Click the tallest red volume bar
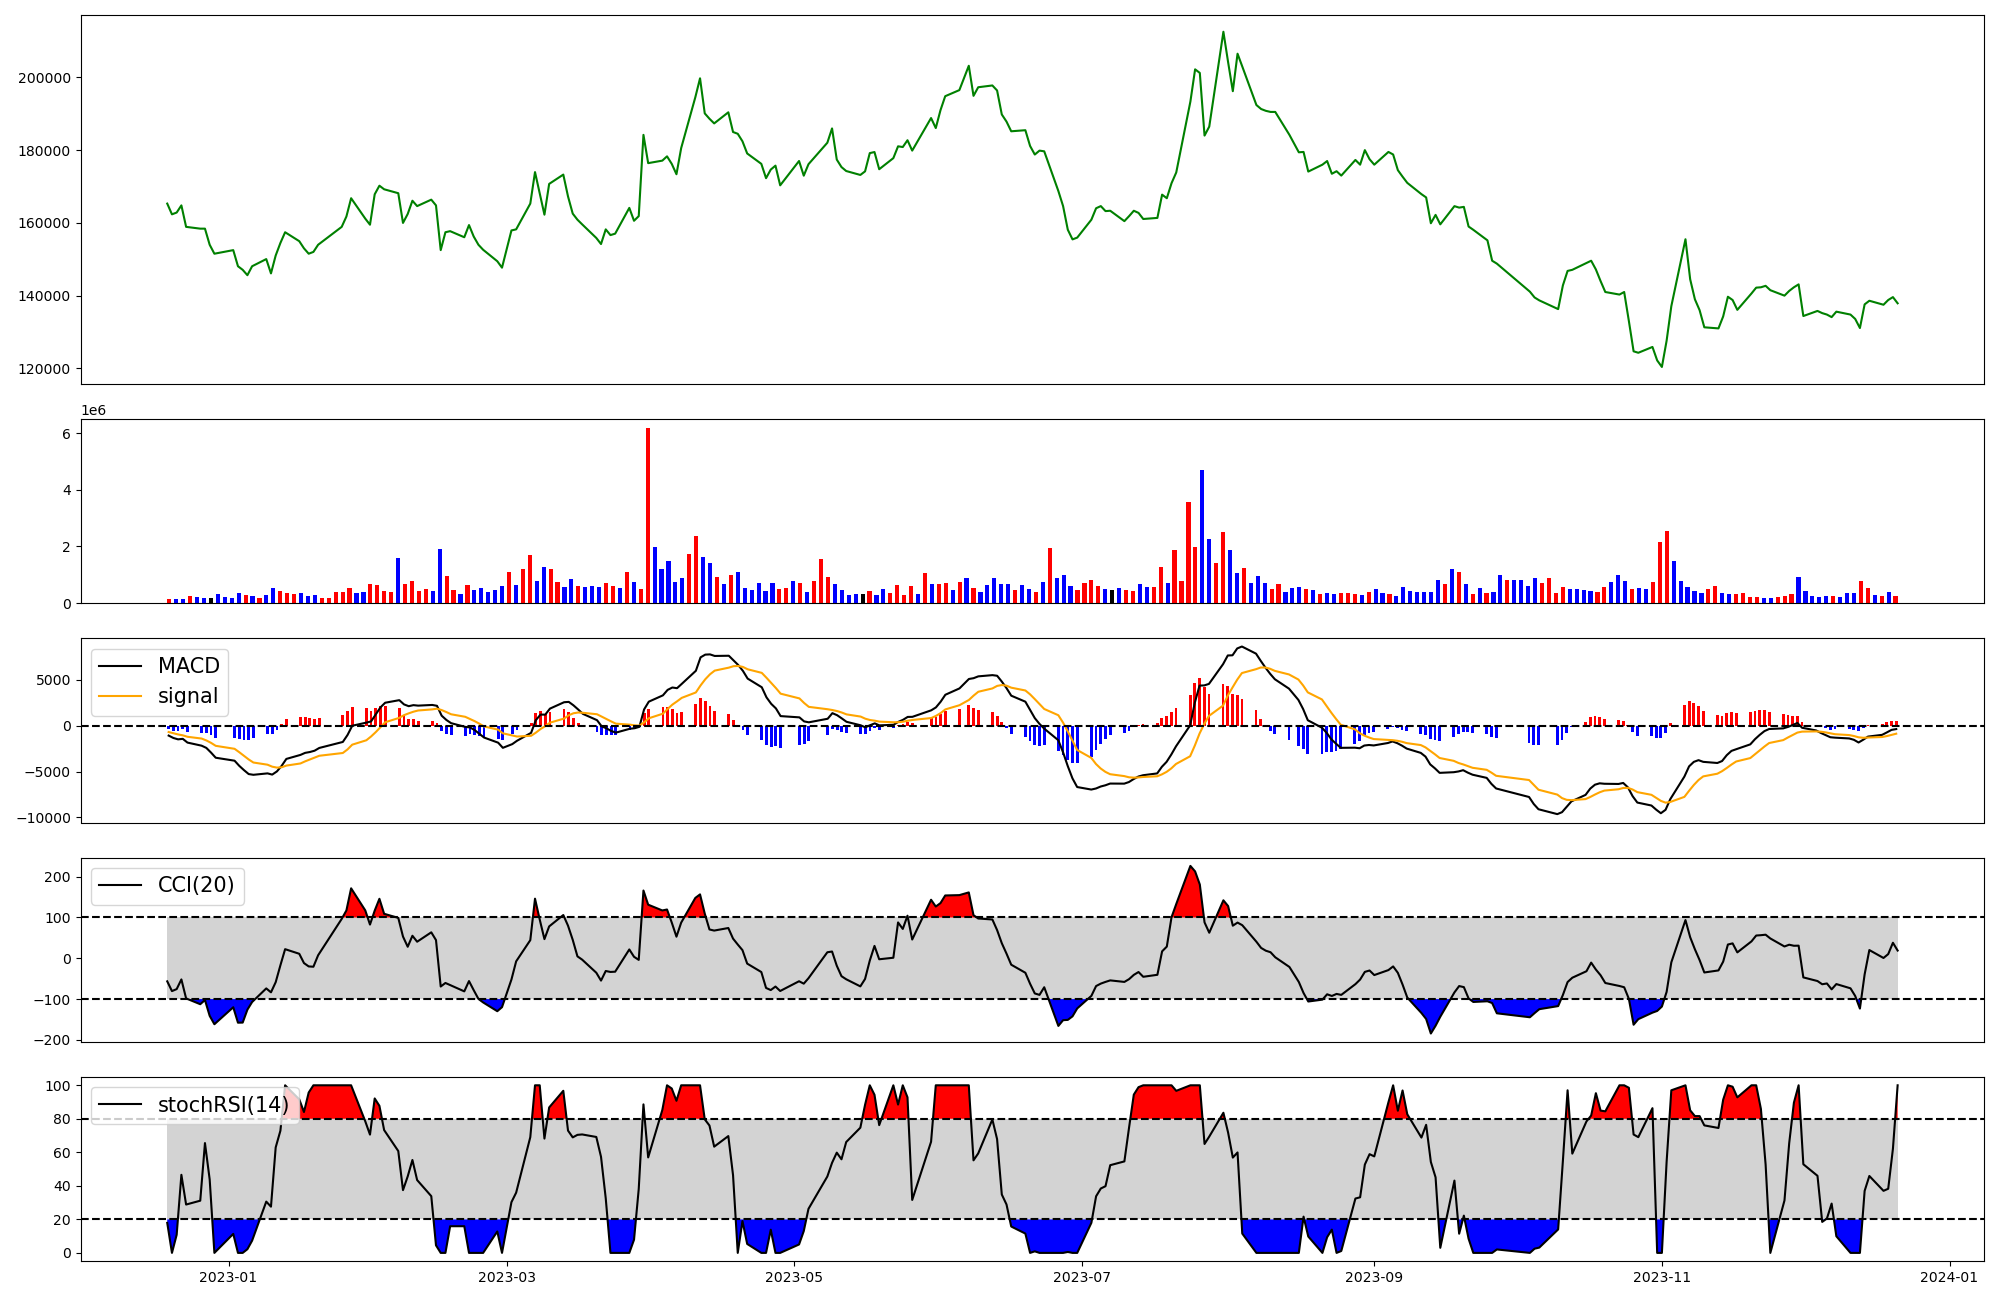Image resolution: width=2000 pixels, height=1300 pixels. point(648,515)
